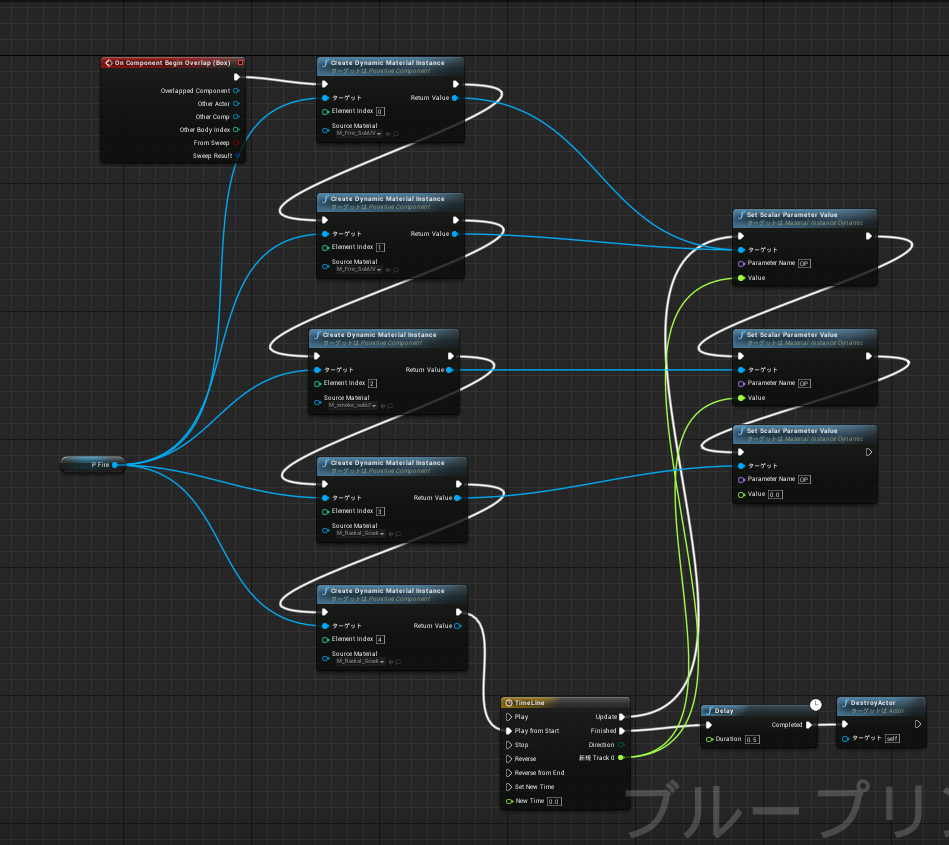Click the Delay Duration input pin

709,740
